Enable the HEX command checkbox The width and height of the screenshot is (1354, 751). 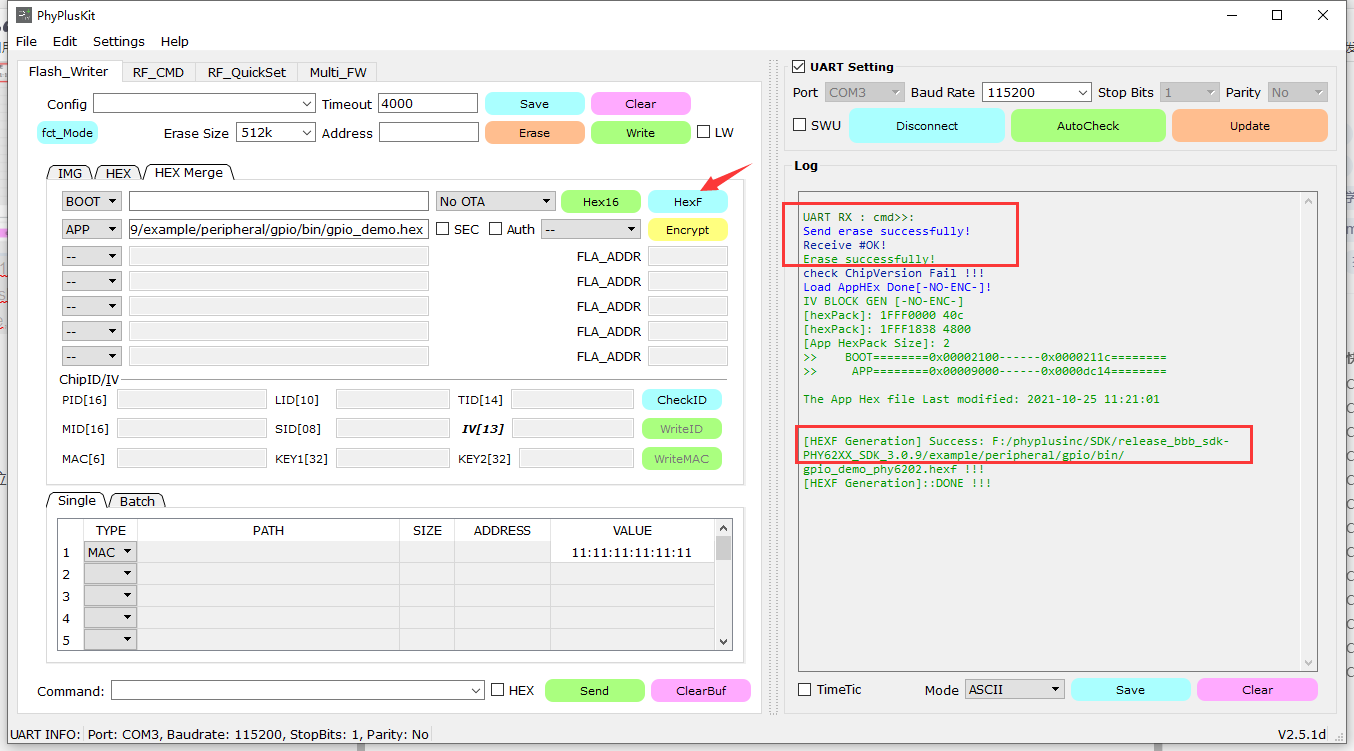[498, 690]
